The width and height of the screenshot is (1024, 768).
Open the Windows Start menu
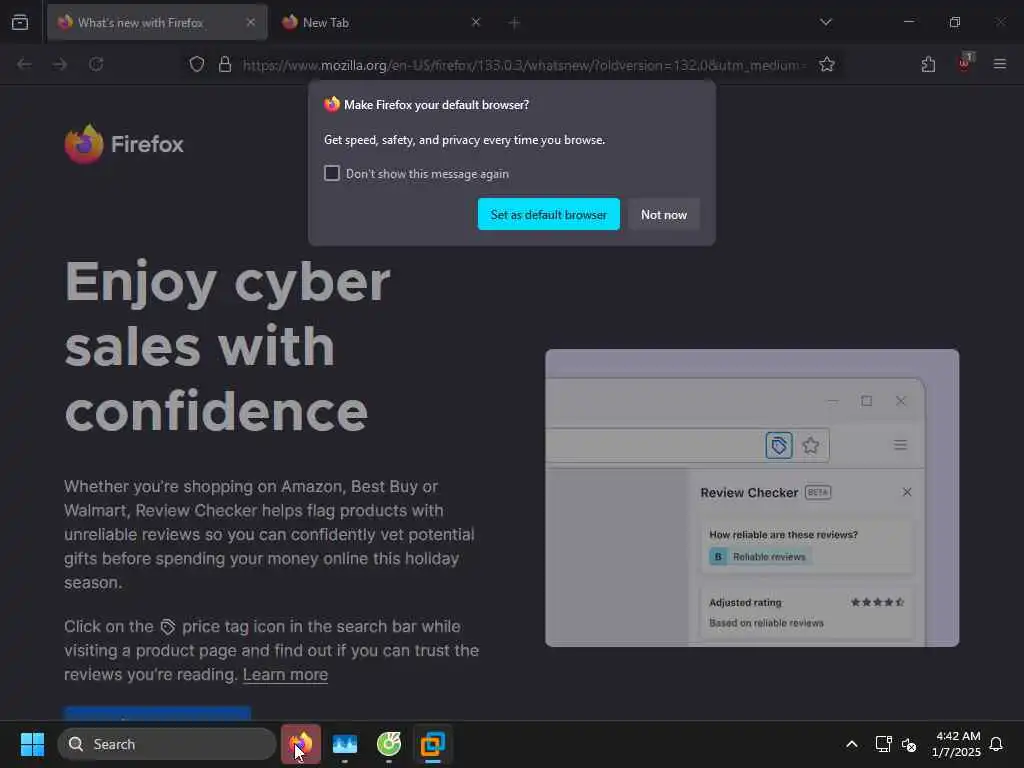(32, 744)
